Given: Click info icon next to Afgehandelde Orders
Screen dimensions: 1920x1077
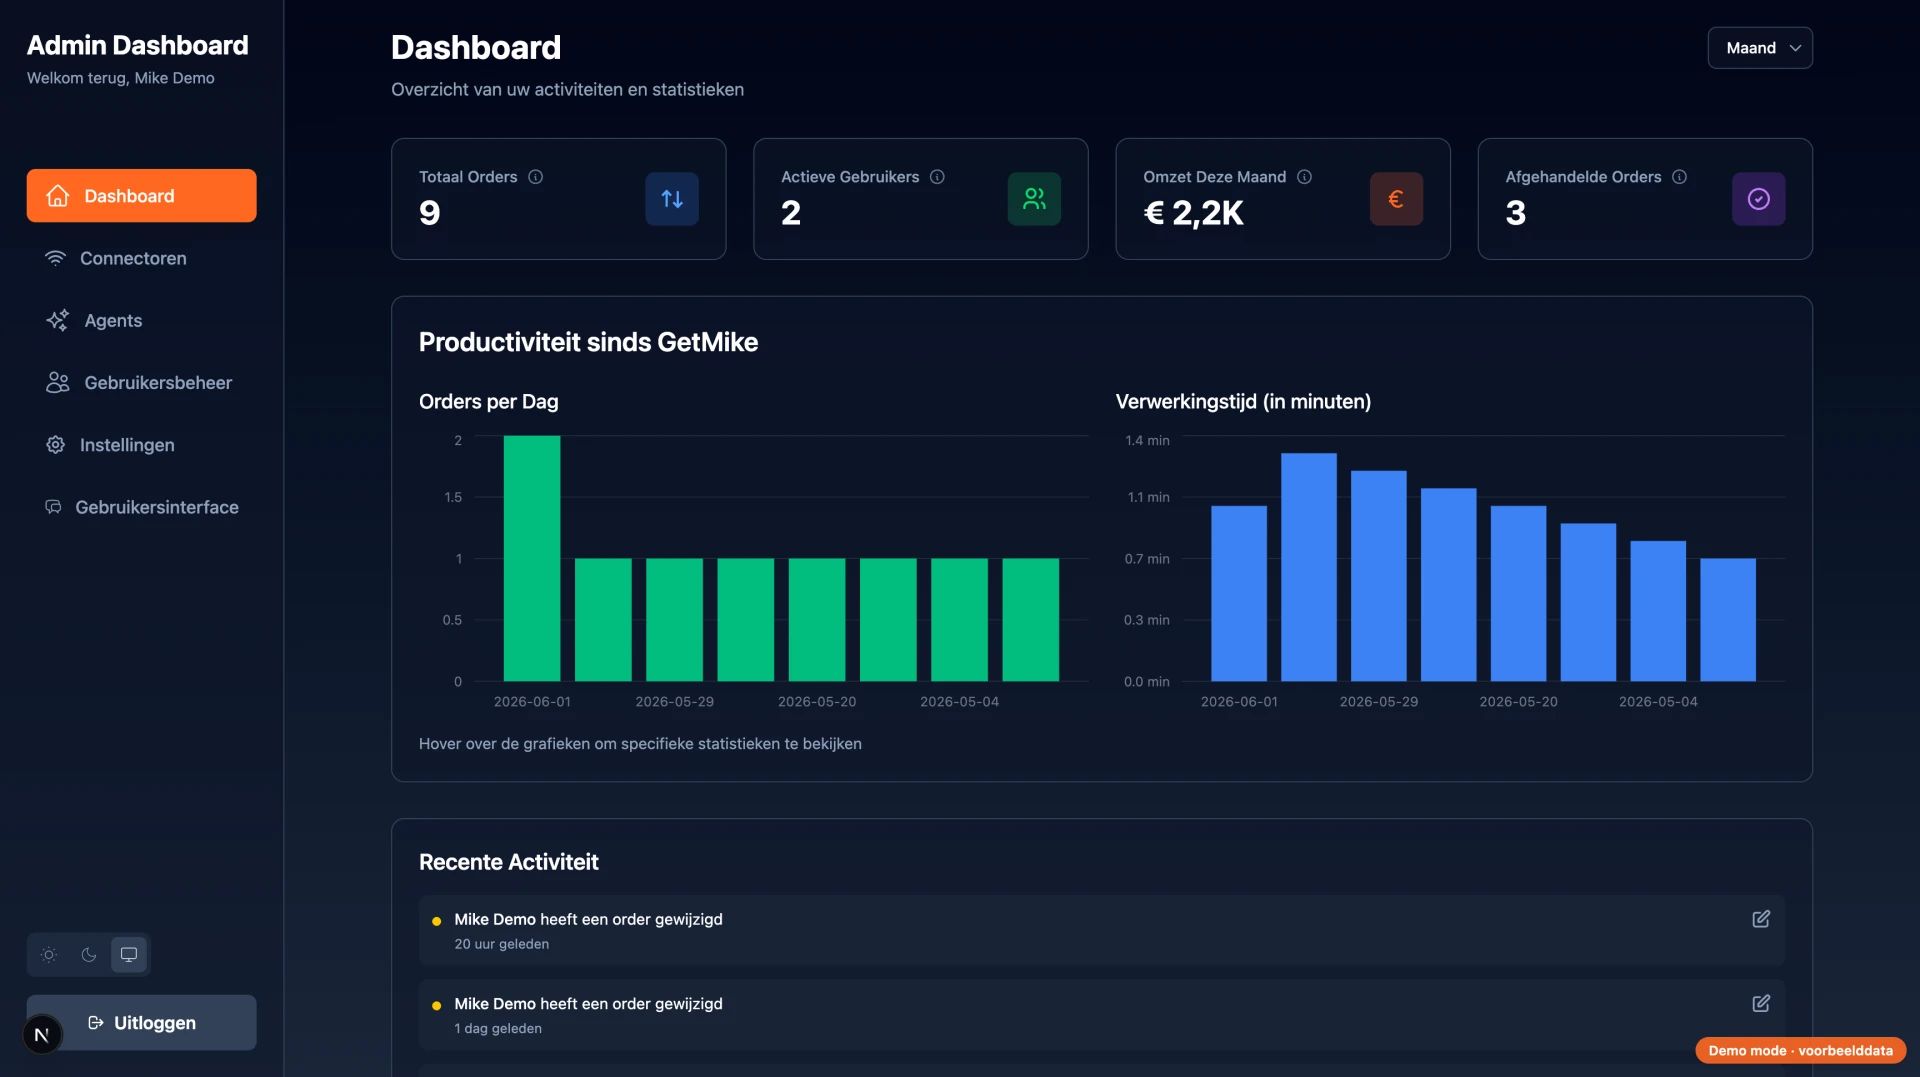Looking at the screenshot, I should 1680,177.
